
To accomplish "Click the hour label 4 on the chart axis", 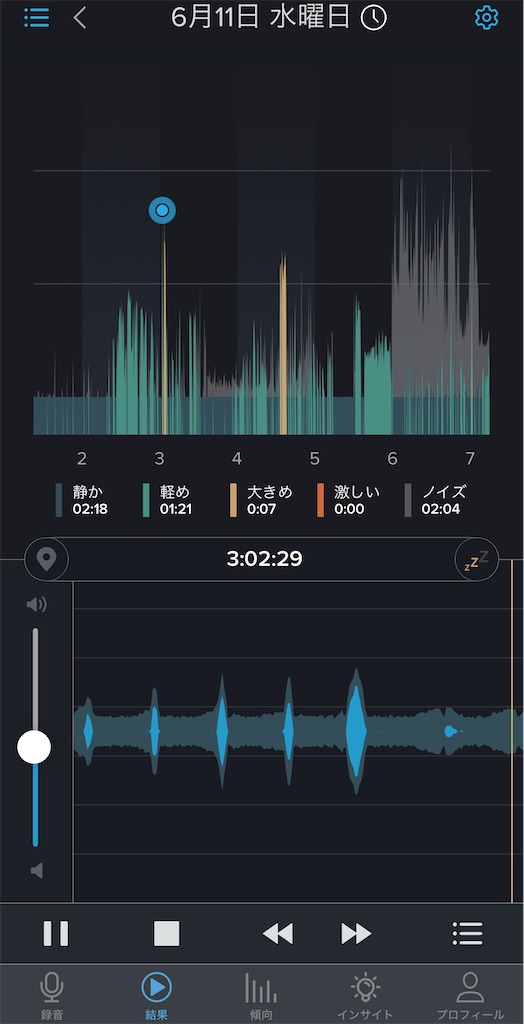I will [x=237, y=458].
